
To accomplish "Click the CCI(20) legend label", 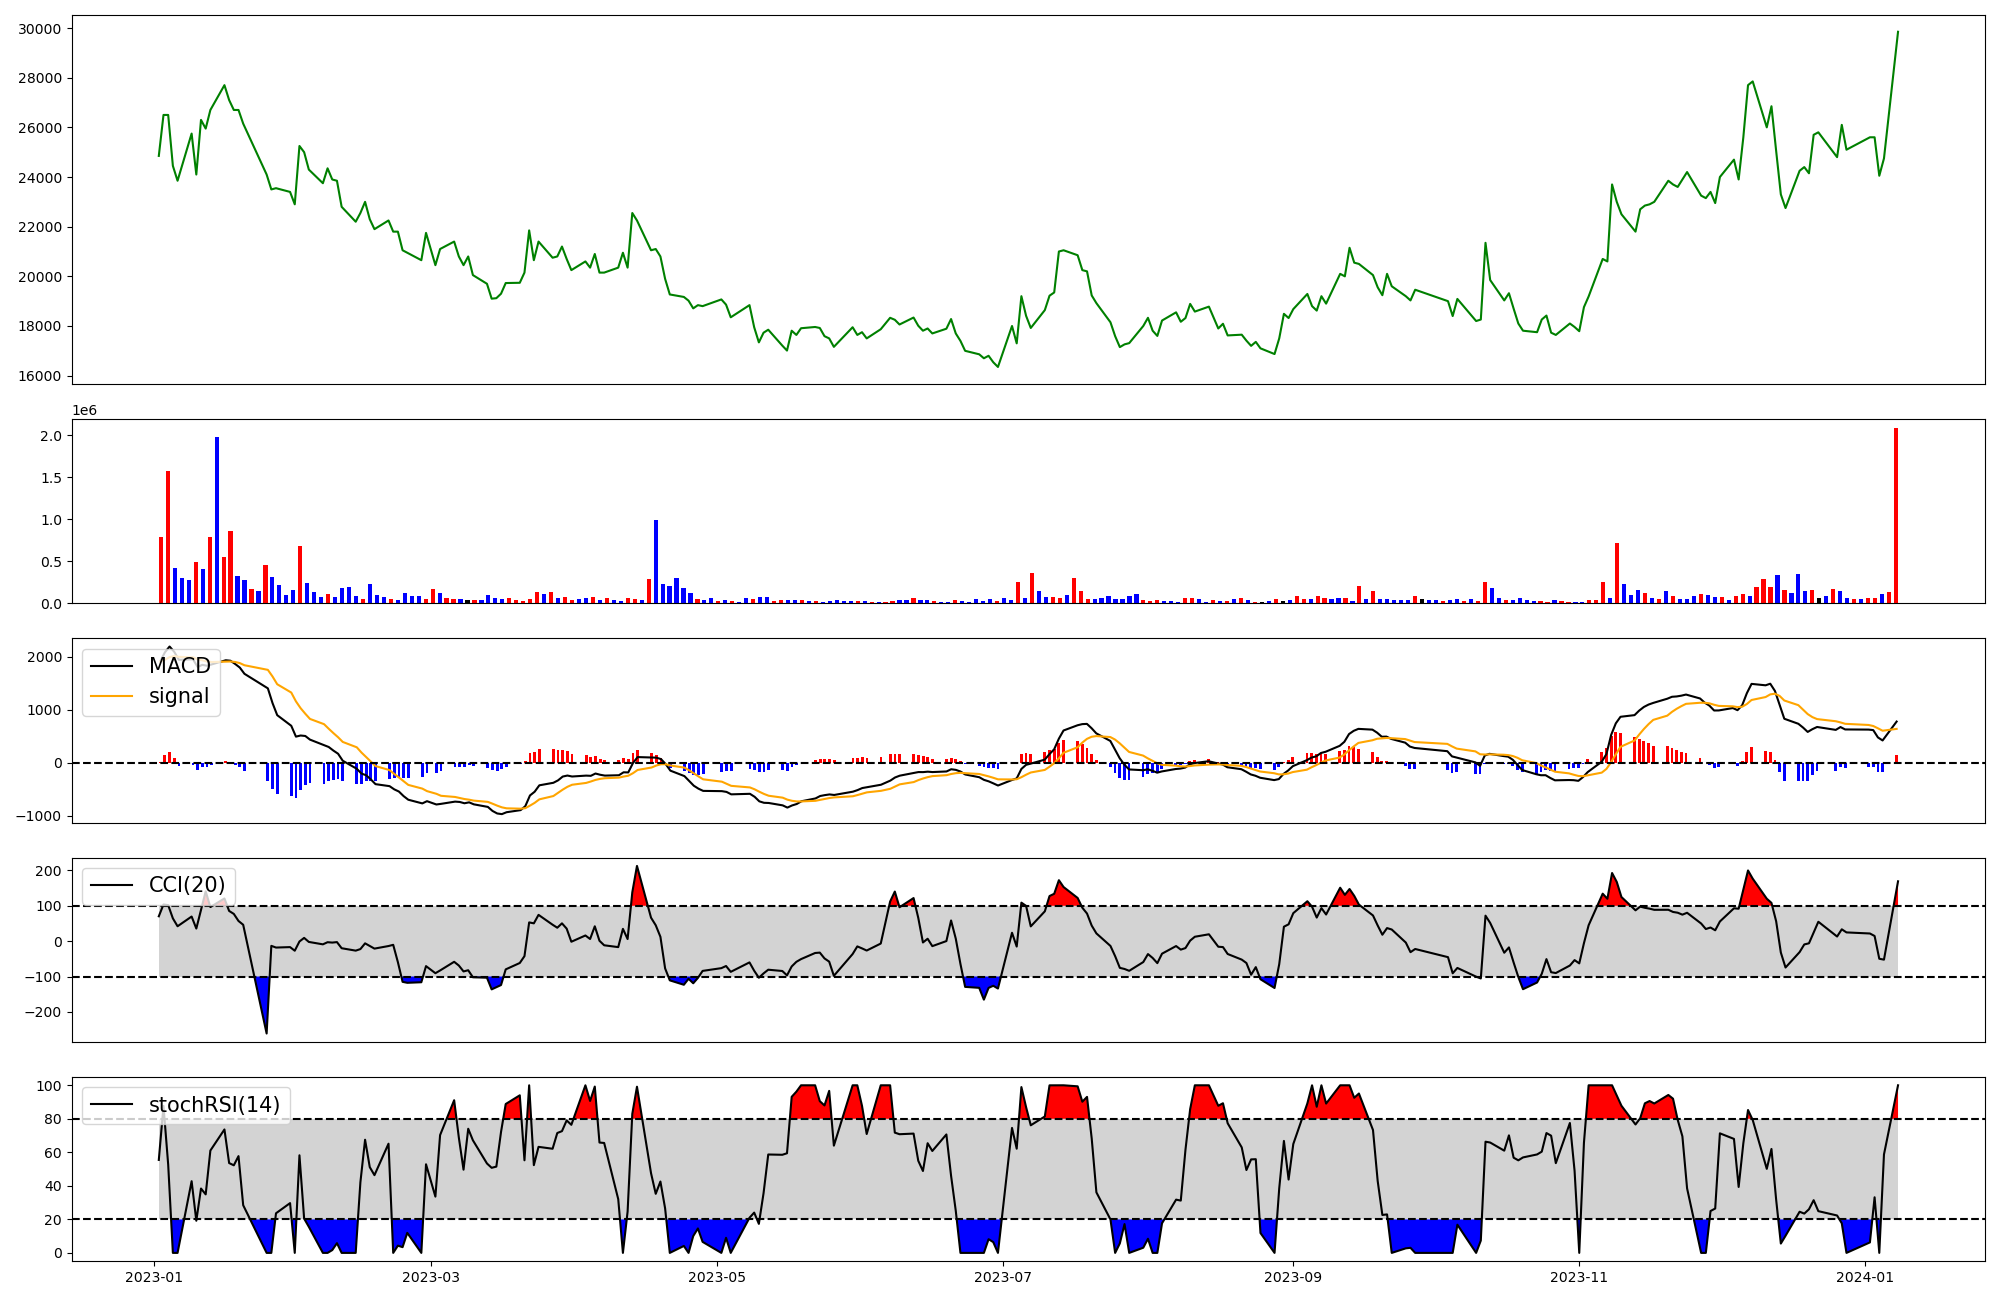I will tap(187, 885).
